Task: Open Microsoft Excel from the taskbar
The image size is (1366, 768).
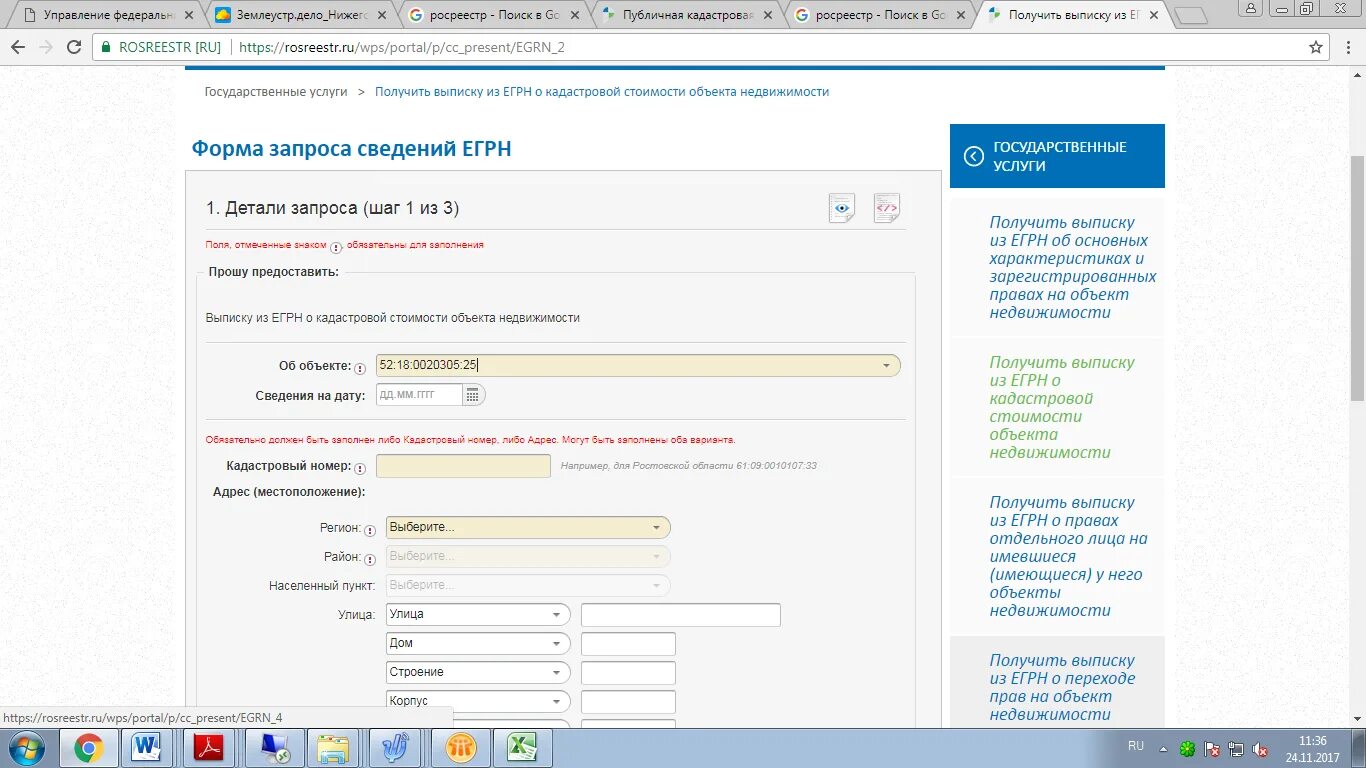Action: (521, 748)
